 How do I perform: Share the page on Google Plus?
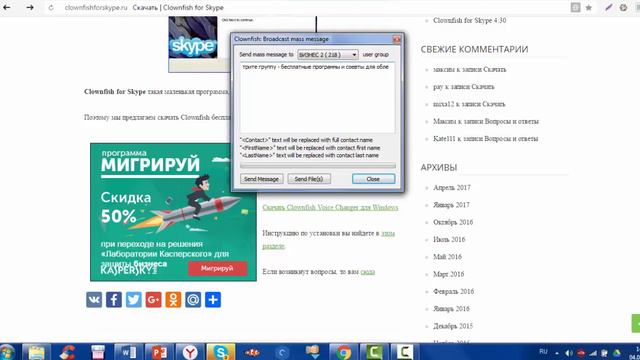pyautogui.click(x=153, y=300)
